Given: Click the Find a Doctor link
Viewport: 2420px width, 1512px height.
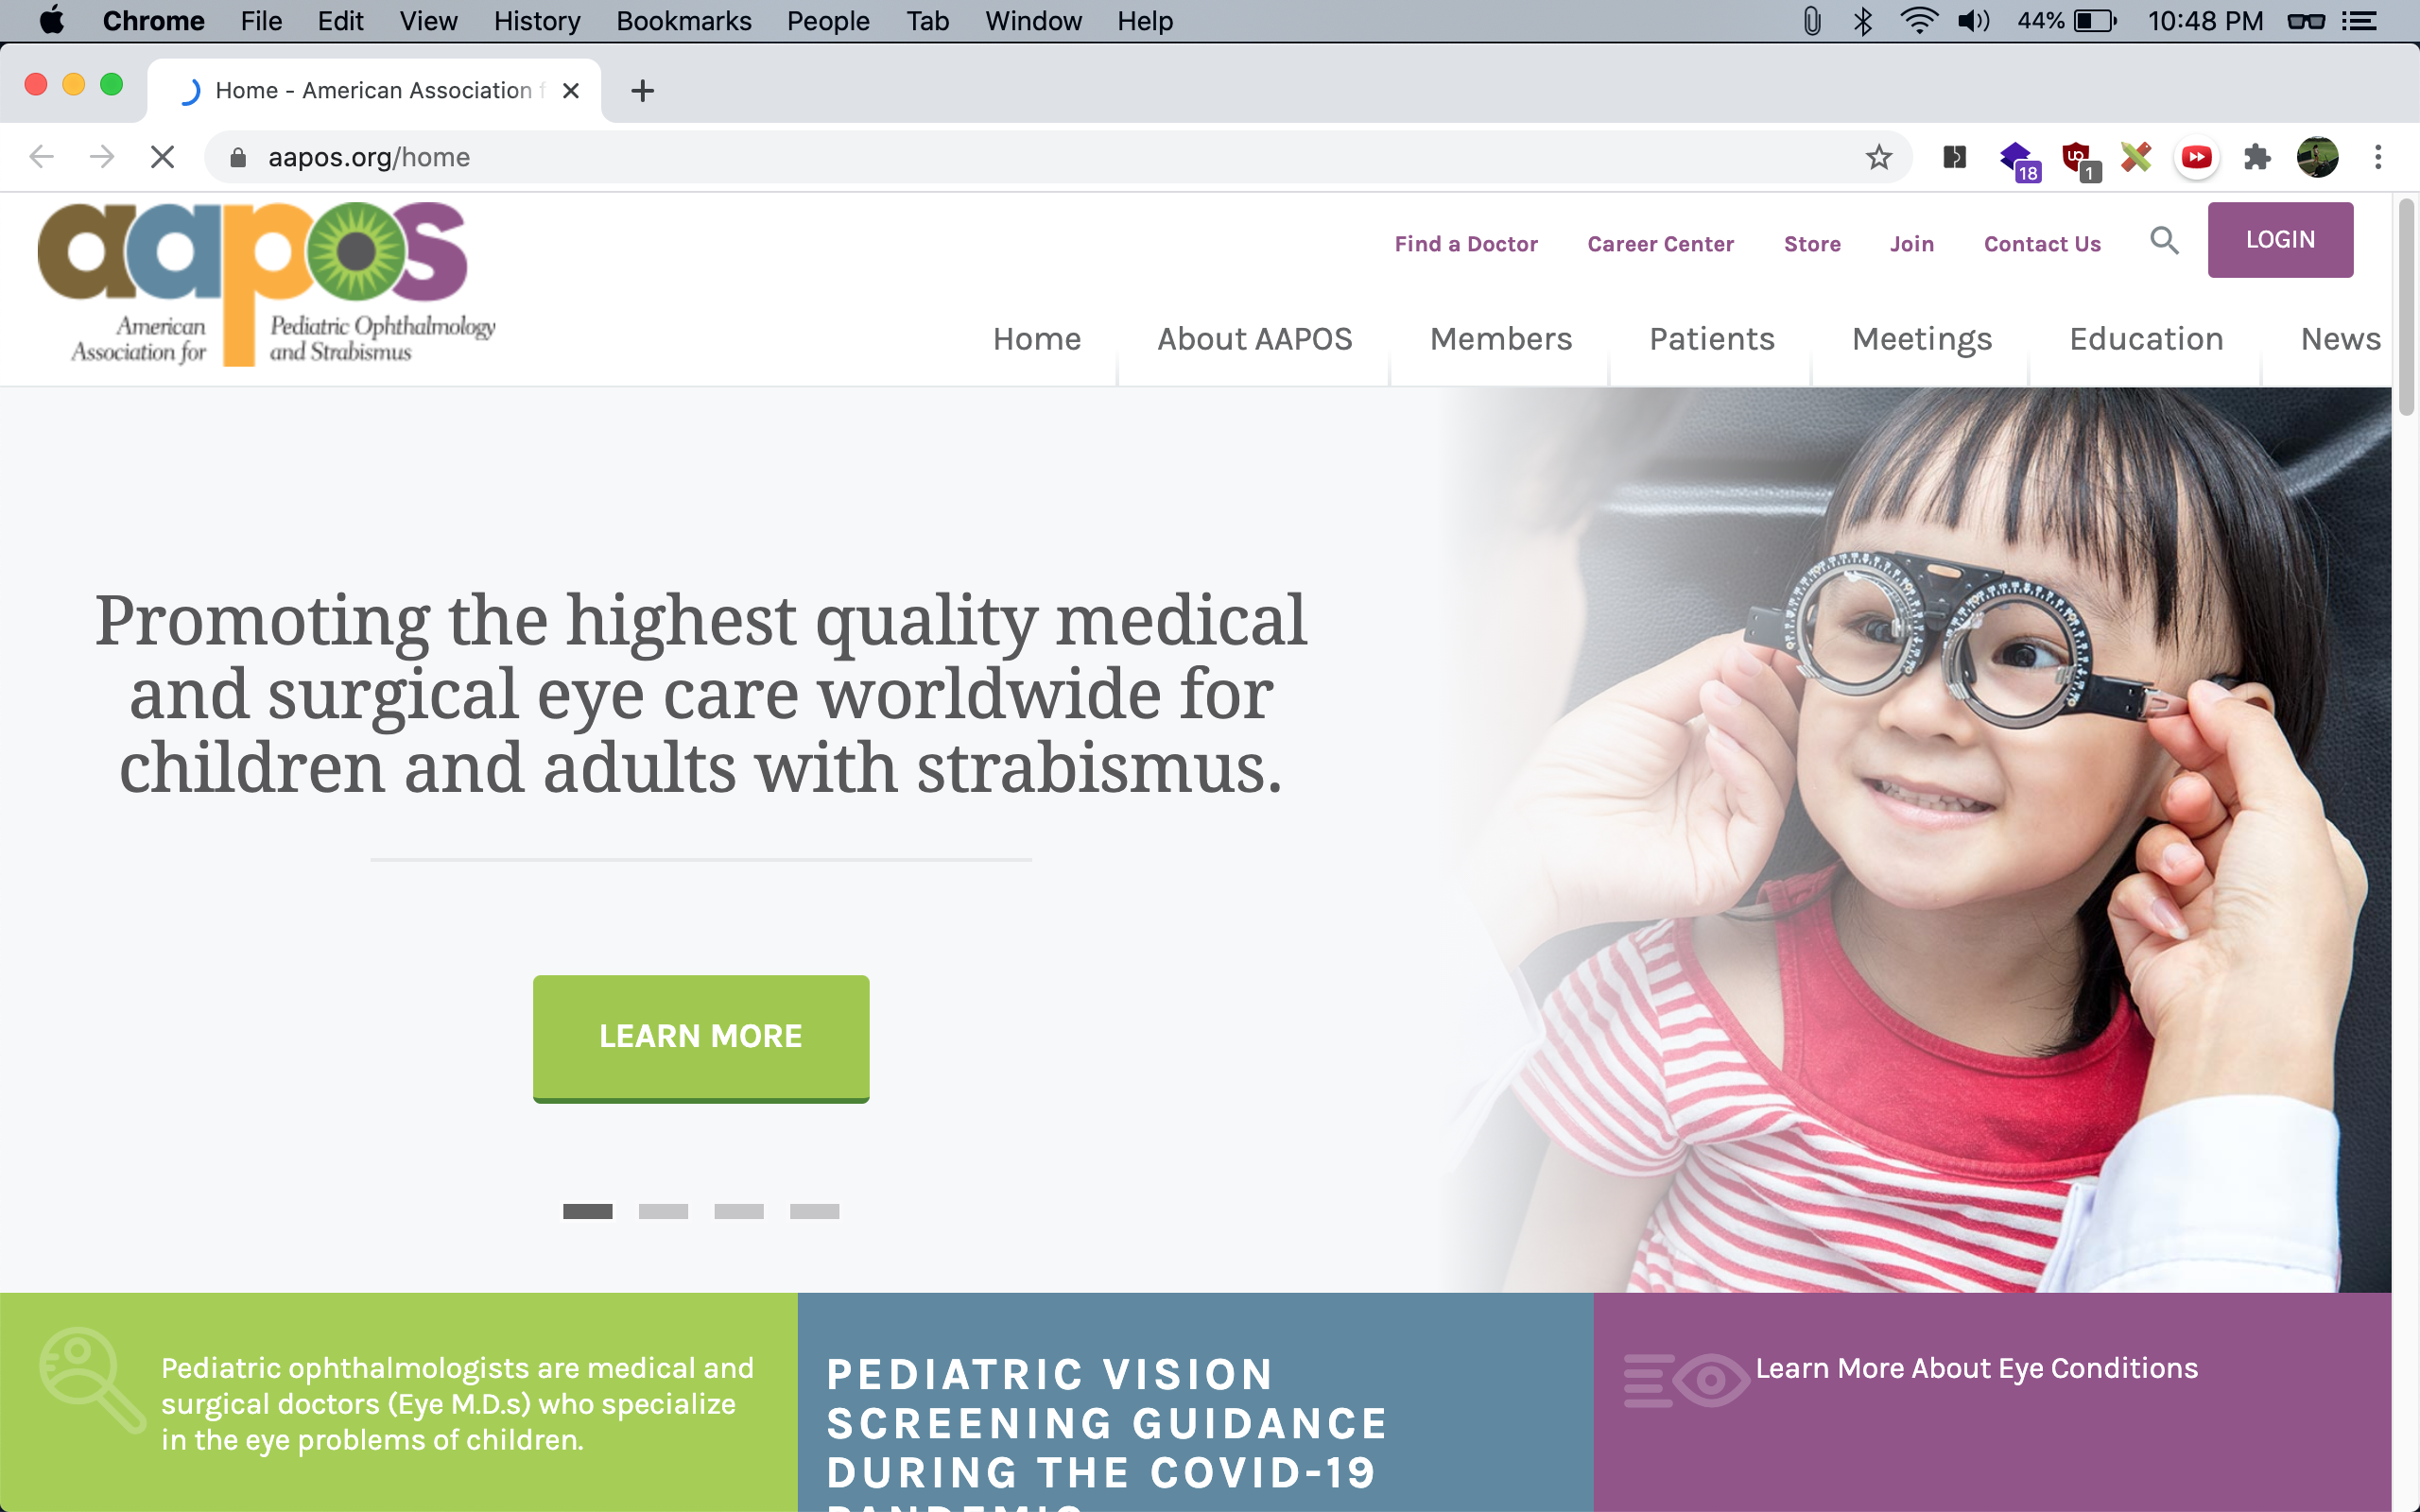Looking at the screenshot, I should 1465,244.
